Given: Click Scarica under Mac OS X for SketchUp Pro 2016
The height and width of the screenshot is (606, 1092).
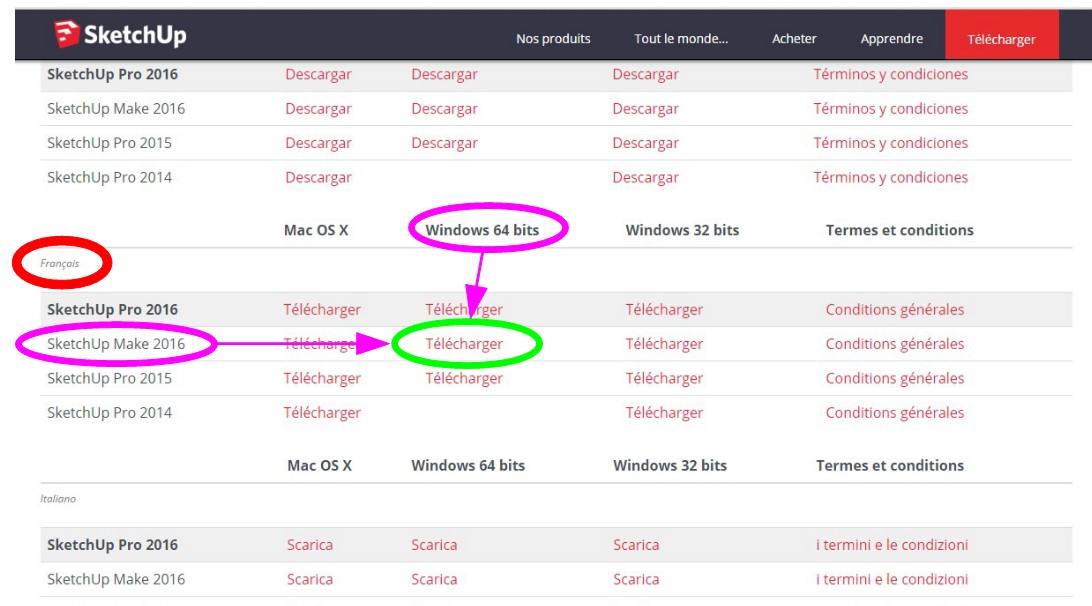Looking at the screenshot, I should (310, 545).
